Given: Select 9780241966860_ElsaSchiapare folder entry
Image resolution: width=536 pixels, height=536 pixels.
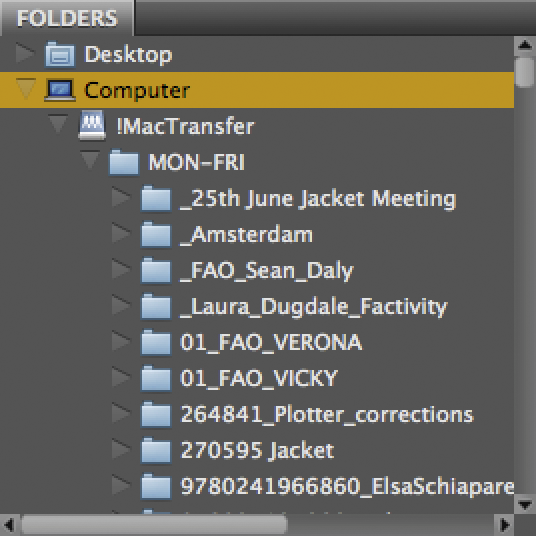Looking at the screenshot, I should pos(347,486).
